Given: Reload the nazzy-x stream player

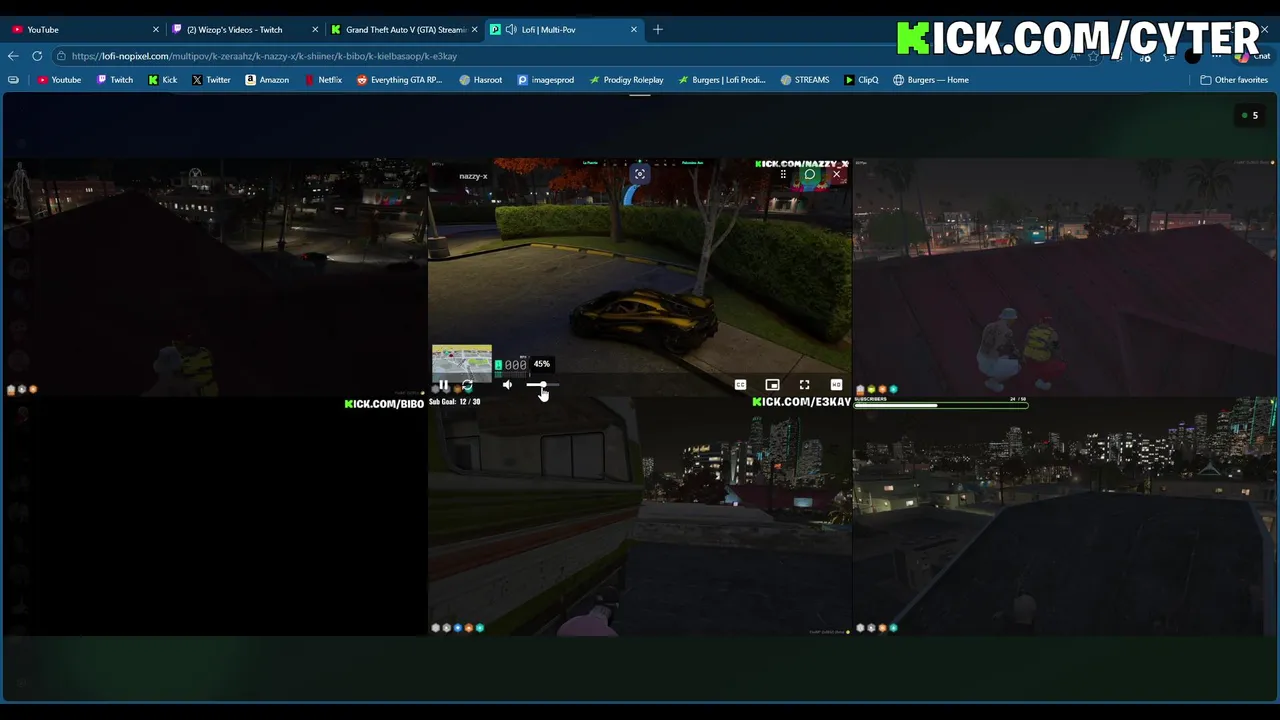Looking at the screenshot, I should tap(467, 385).
